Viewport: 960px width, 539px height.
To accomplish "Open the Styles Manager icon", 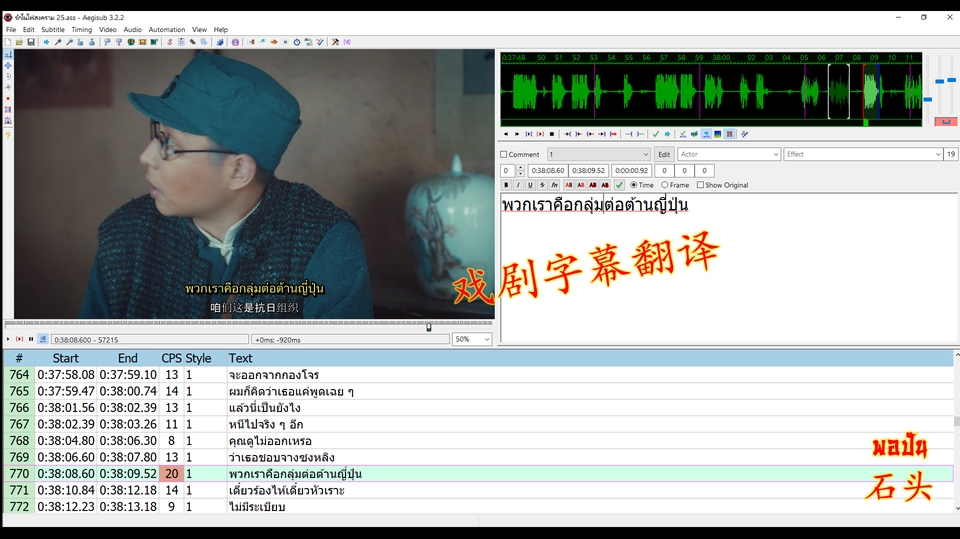I will tap(170, 42).
